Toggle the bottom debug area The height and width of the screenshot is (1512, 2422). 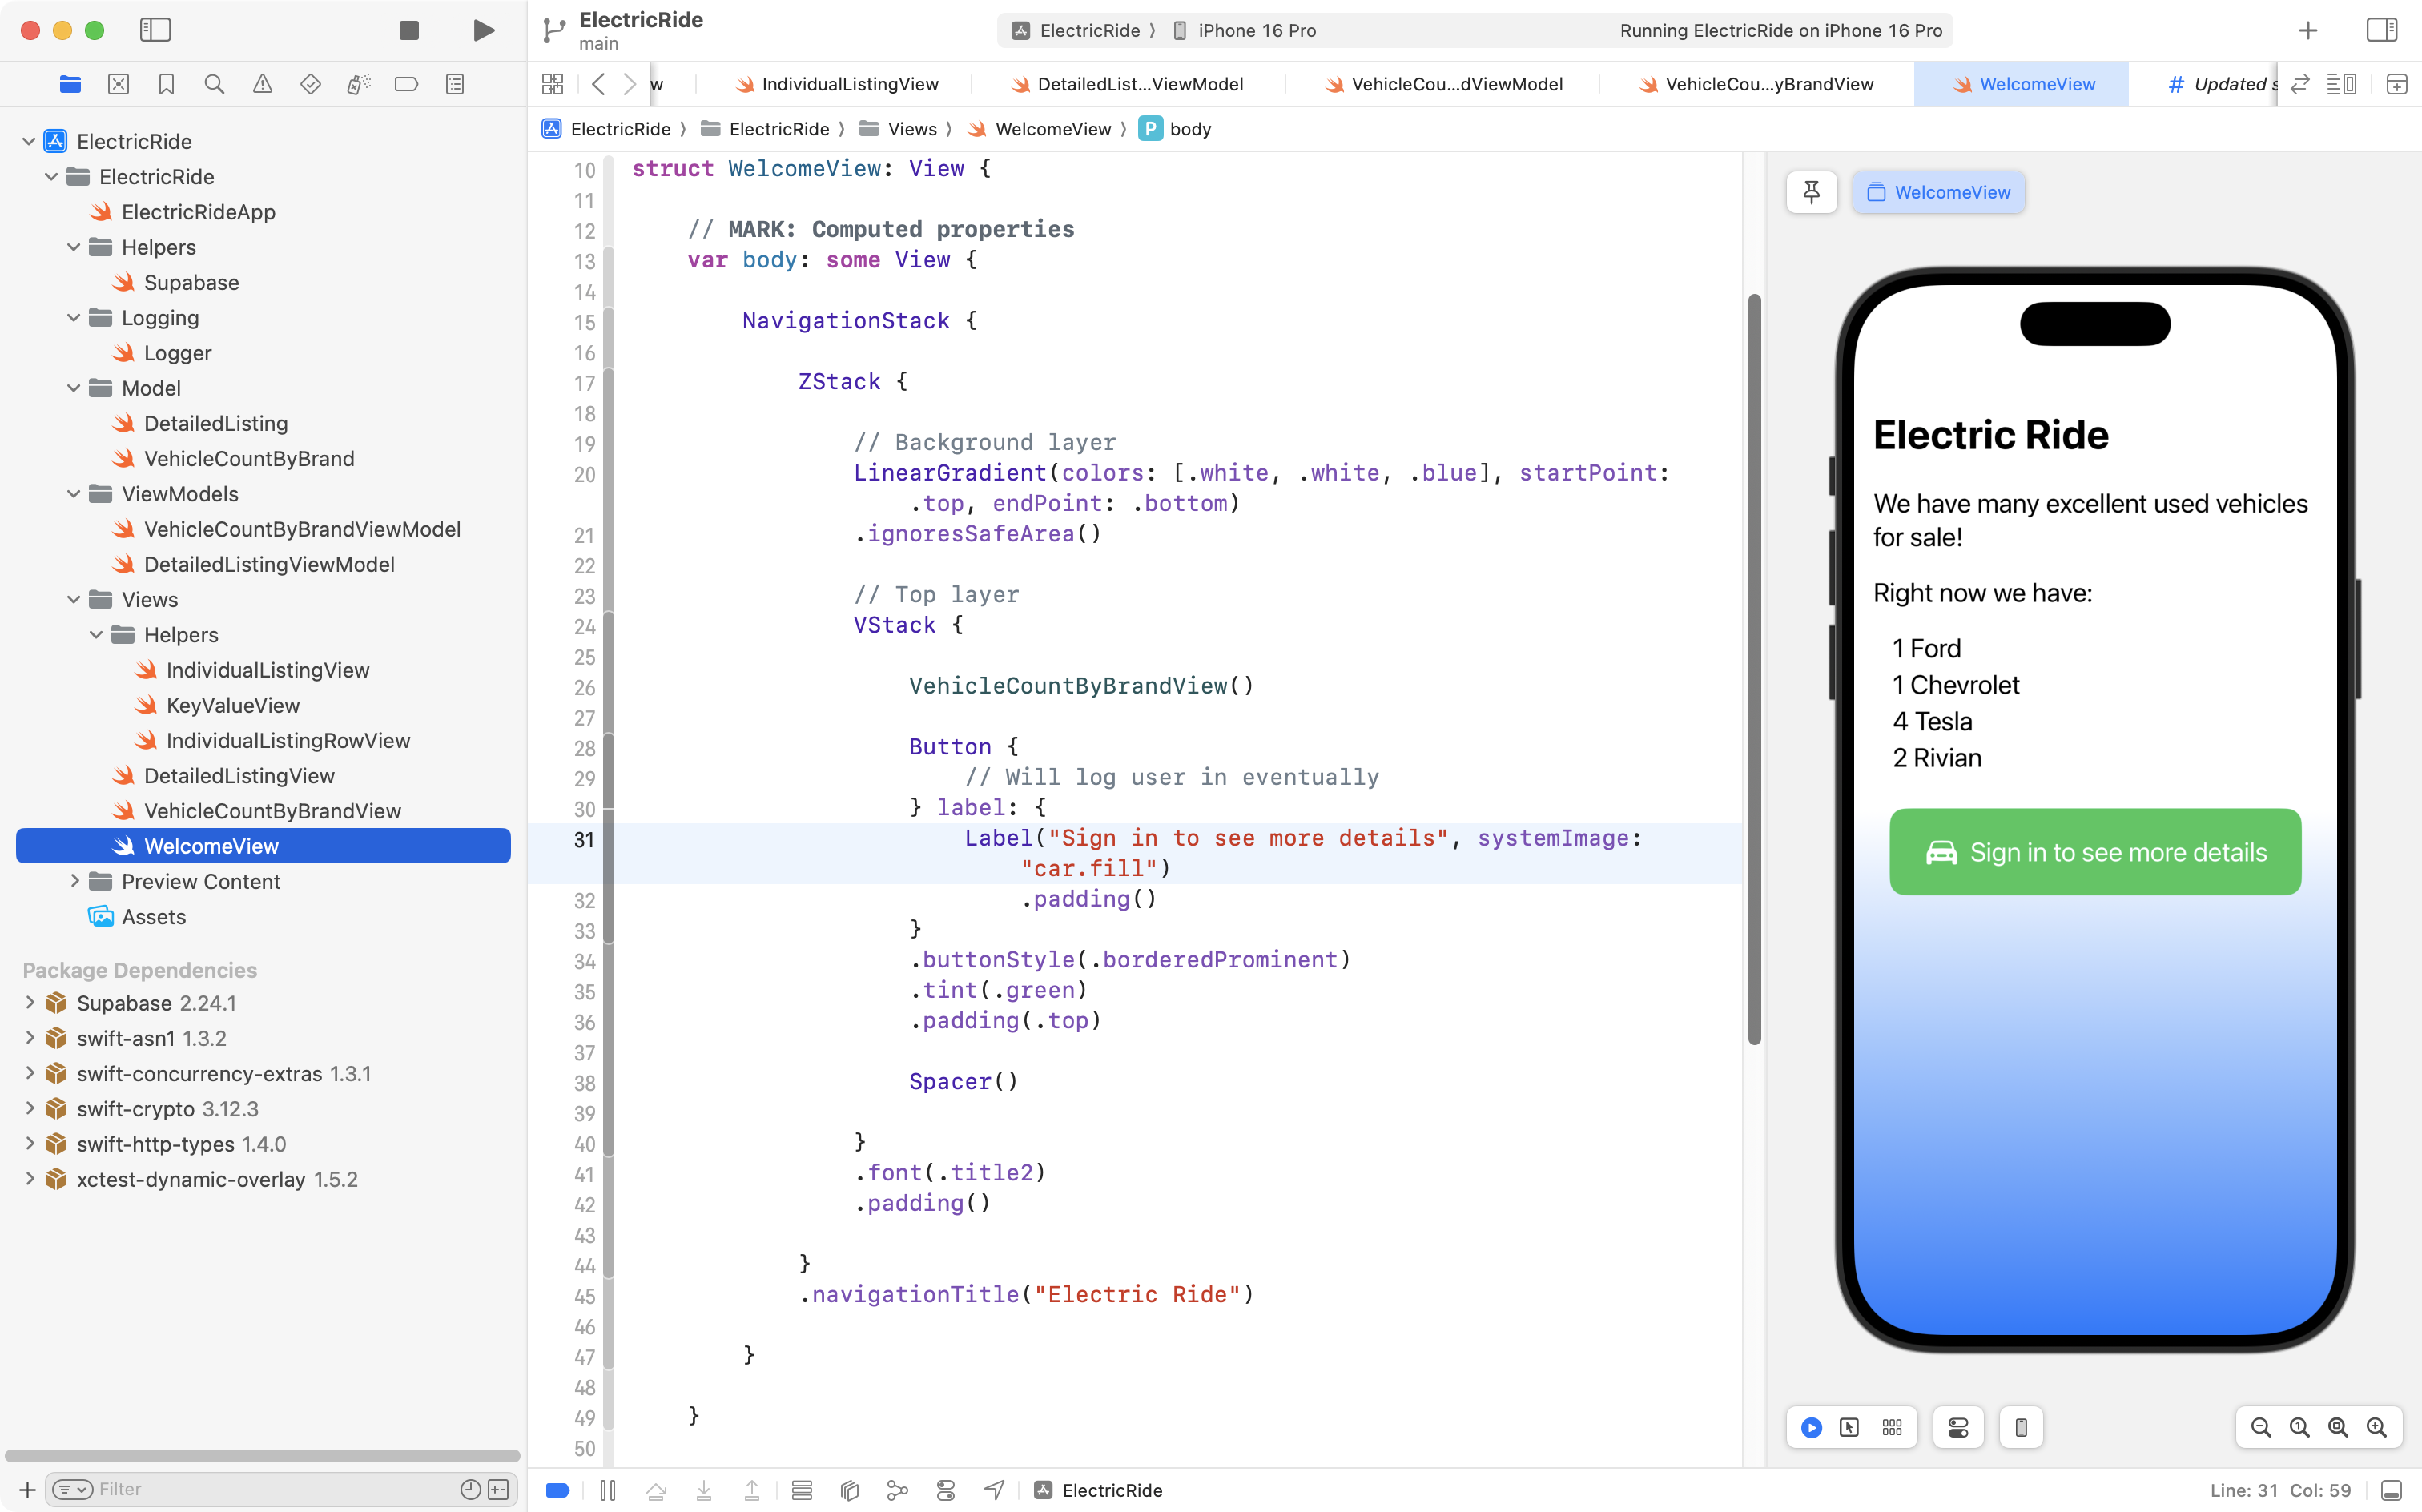[x=2391, y=1490]
